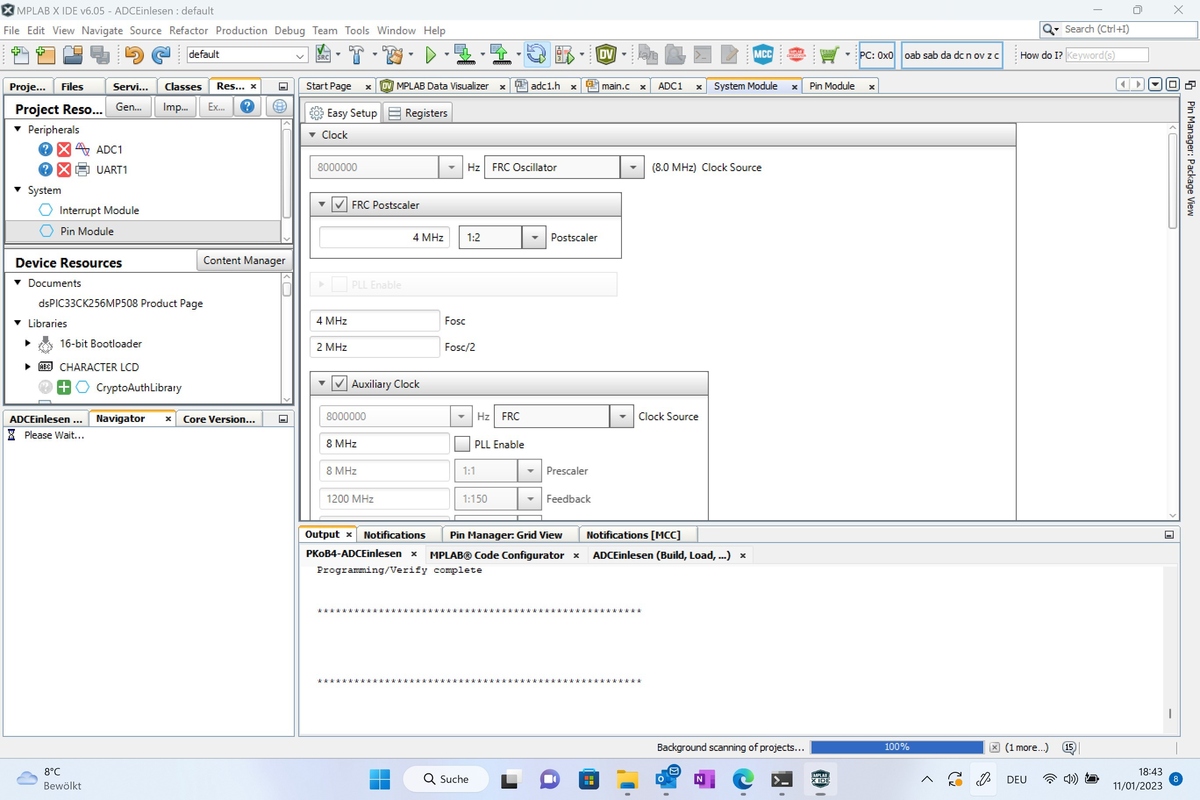1200x800 pixels.
Task: Launch the blue MCC Code Configurator icon
Action: tap(763, 55)
